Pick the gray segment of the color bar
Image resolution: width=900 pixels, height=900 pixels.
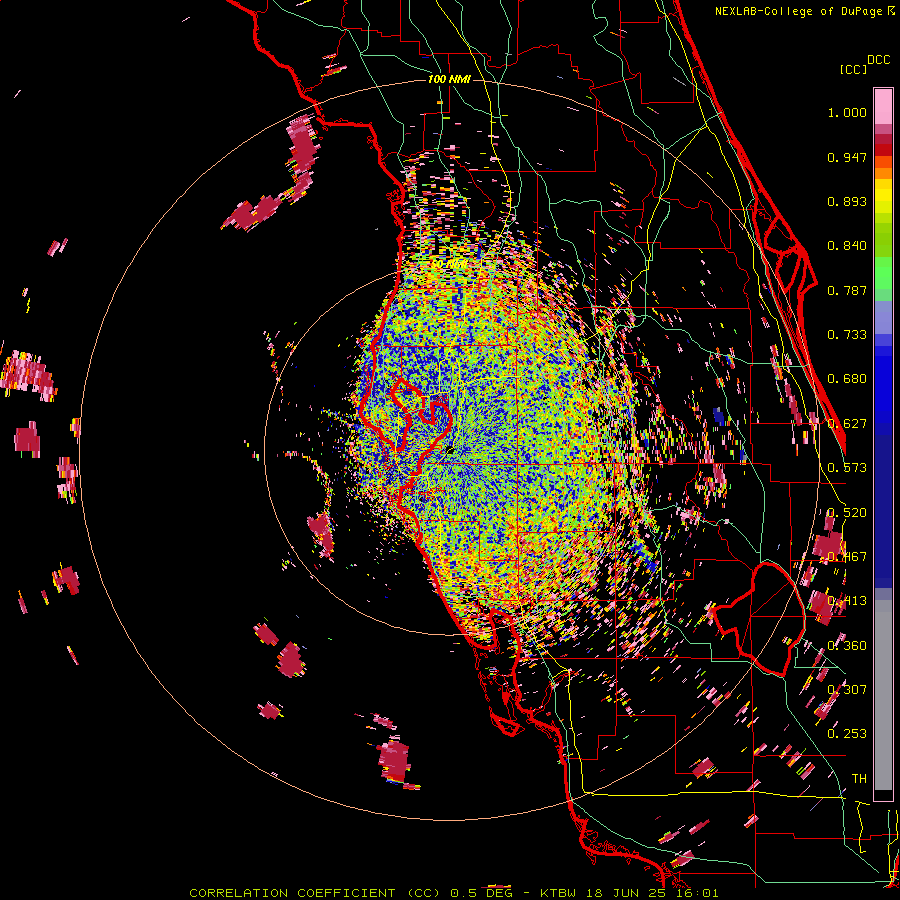tap(883, 695)
